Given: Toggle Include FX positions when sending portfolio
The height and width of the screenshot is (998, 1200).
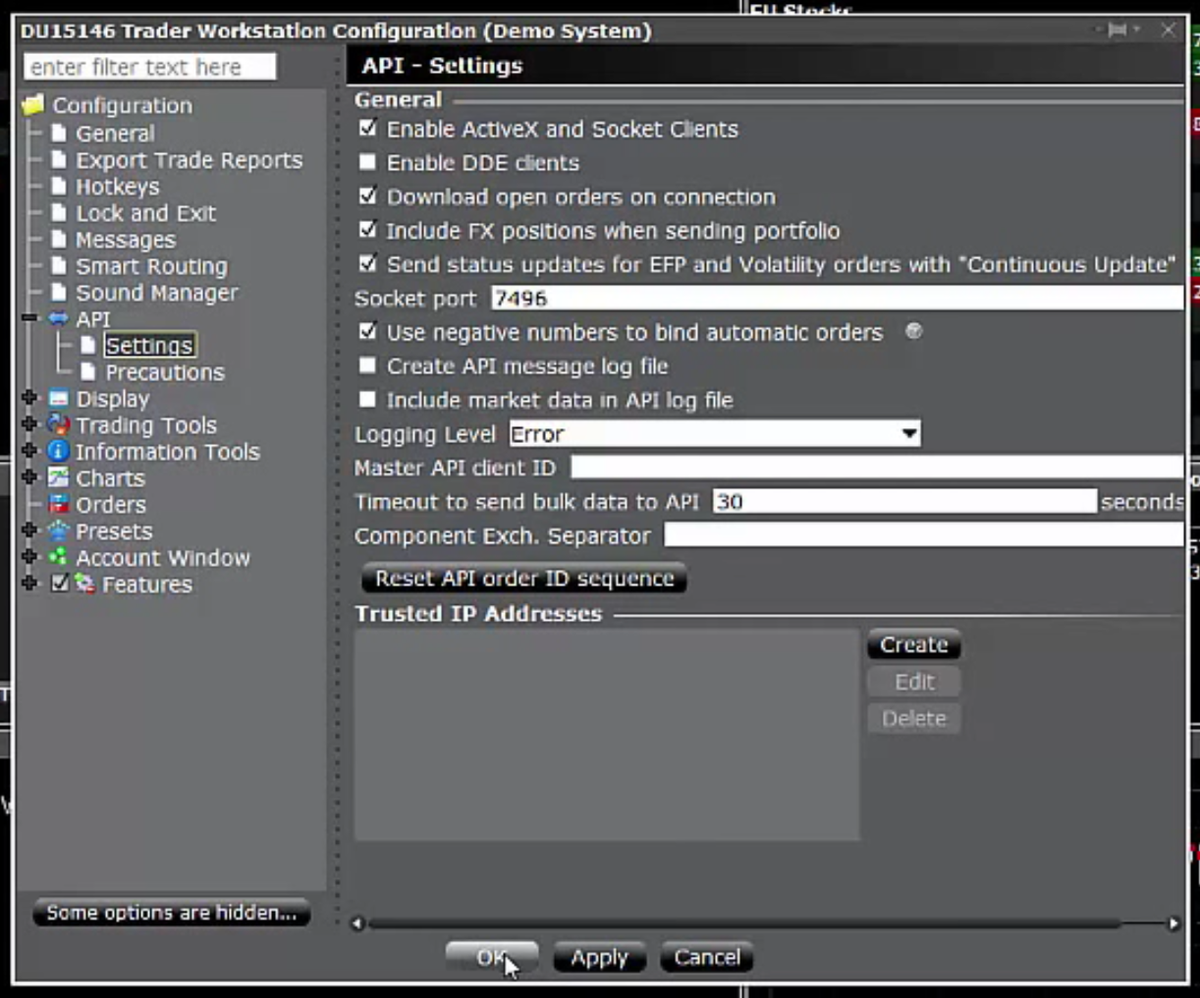Looking at the screenshot, I should tap(367, 230).
